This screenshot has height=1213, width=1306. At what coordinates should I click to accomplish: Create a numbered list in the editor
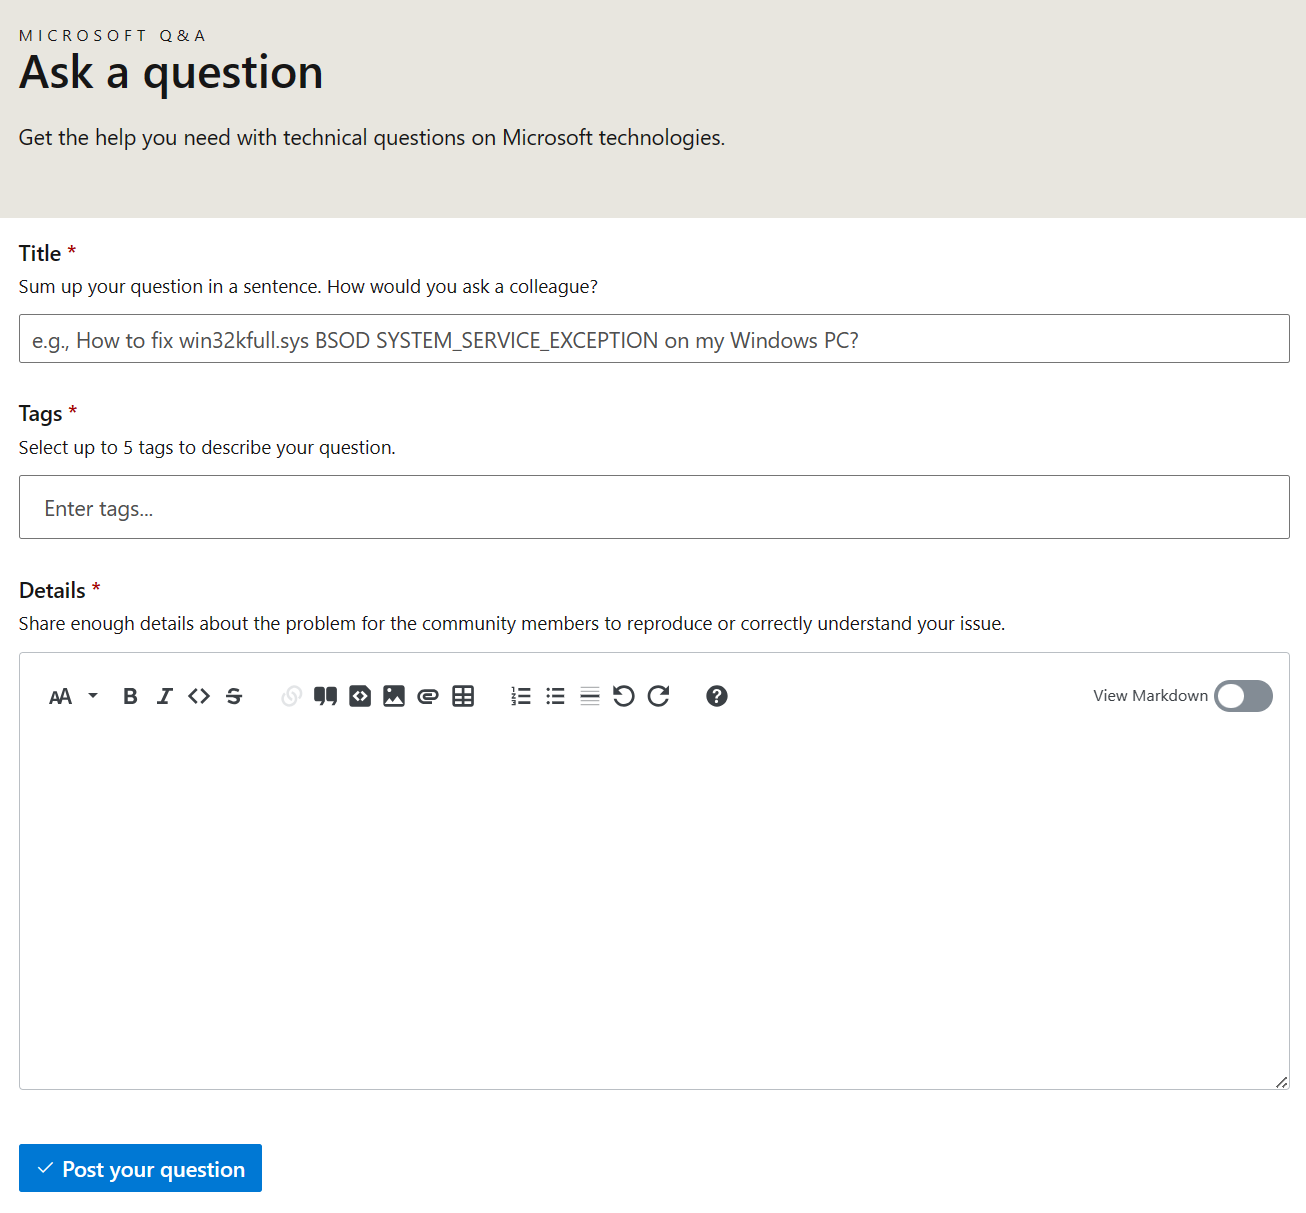[521, 696]
